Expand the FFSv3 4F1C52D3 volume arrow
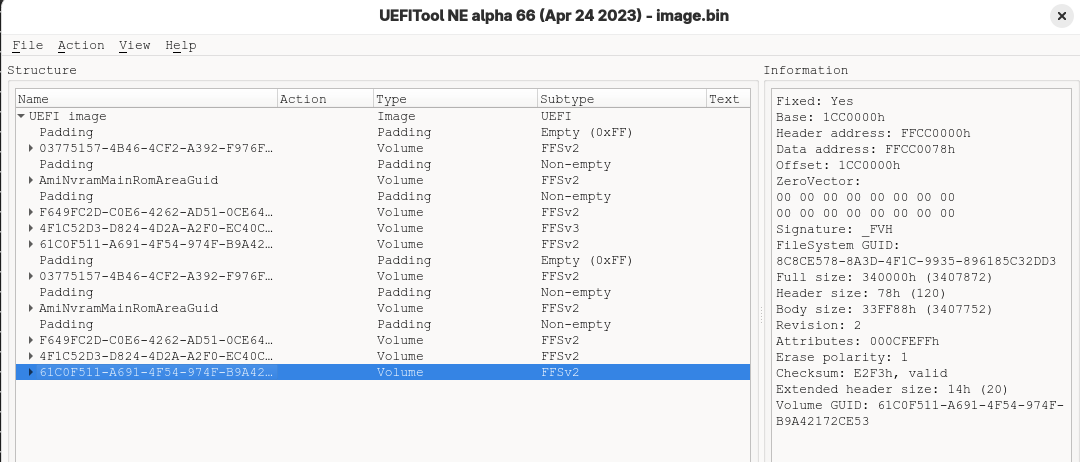1080x462 pixels. click(x=32, y=228)
